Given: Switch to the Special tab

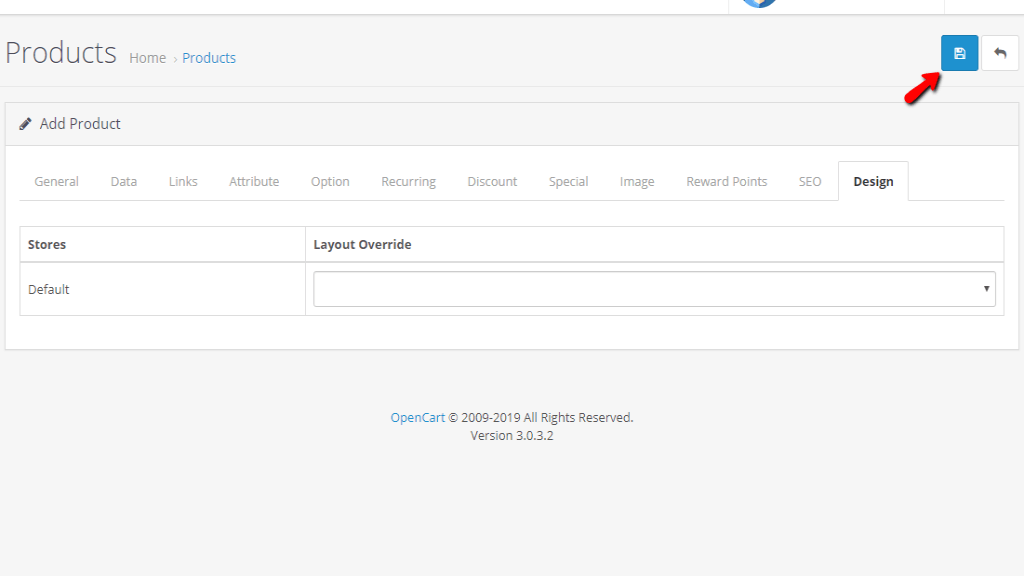Looking at the screenshot, I should pos(568,181).
